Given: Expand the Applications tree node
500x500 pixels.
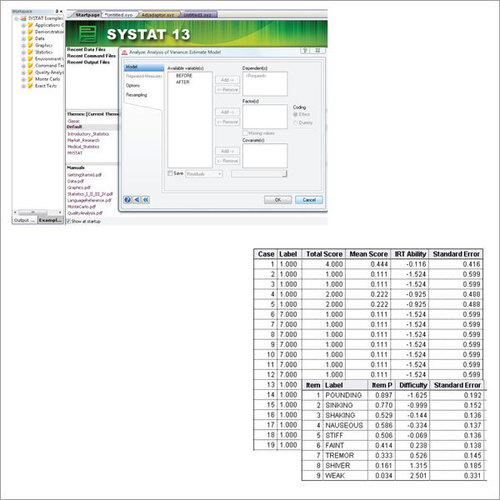Looking at the screenshot, I should [x=24, y=25].
